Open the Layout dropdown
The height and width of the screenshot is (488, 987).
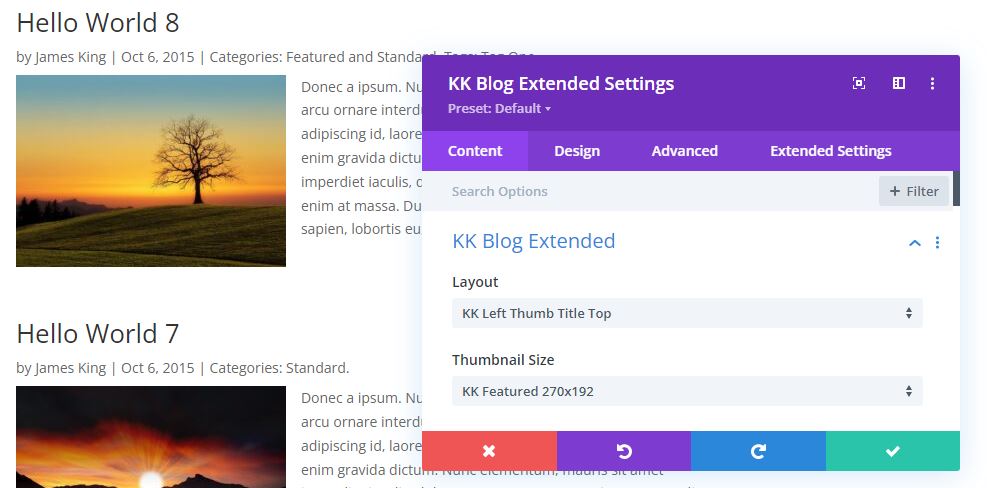pyautogui.click(x=687, y=313)
